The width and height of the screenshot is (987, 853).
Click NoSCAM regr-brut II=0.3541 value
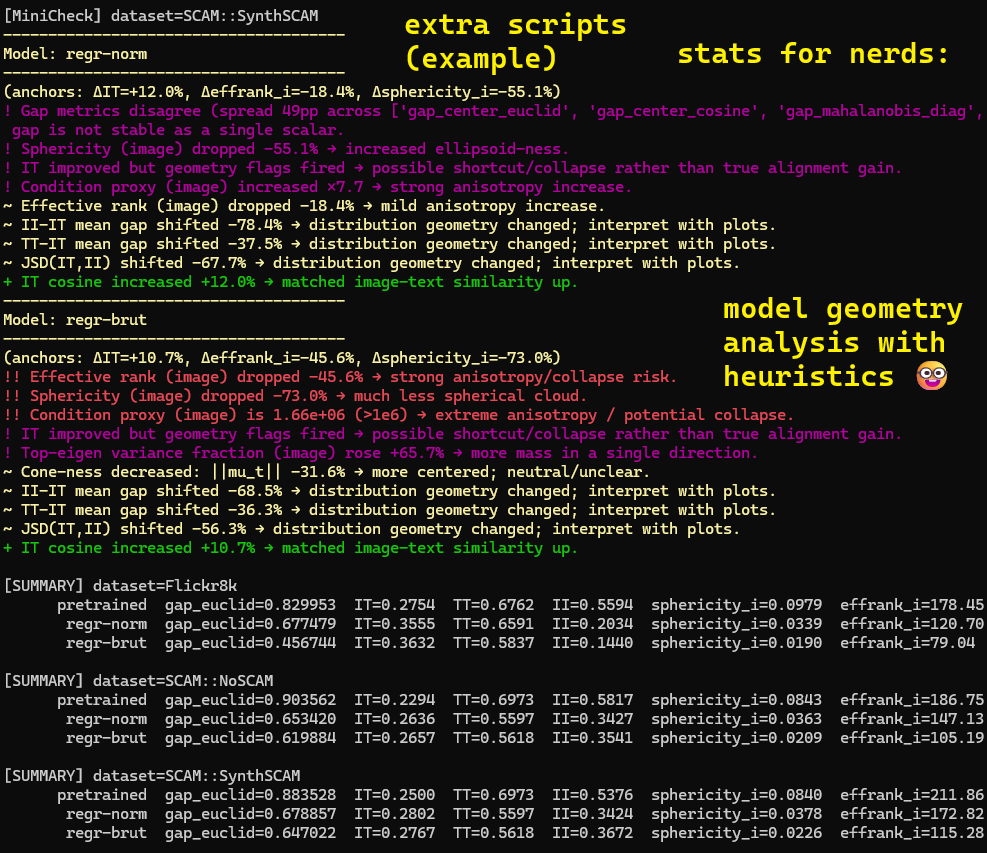[x=592, y=738]
